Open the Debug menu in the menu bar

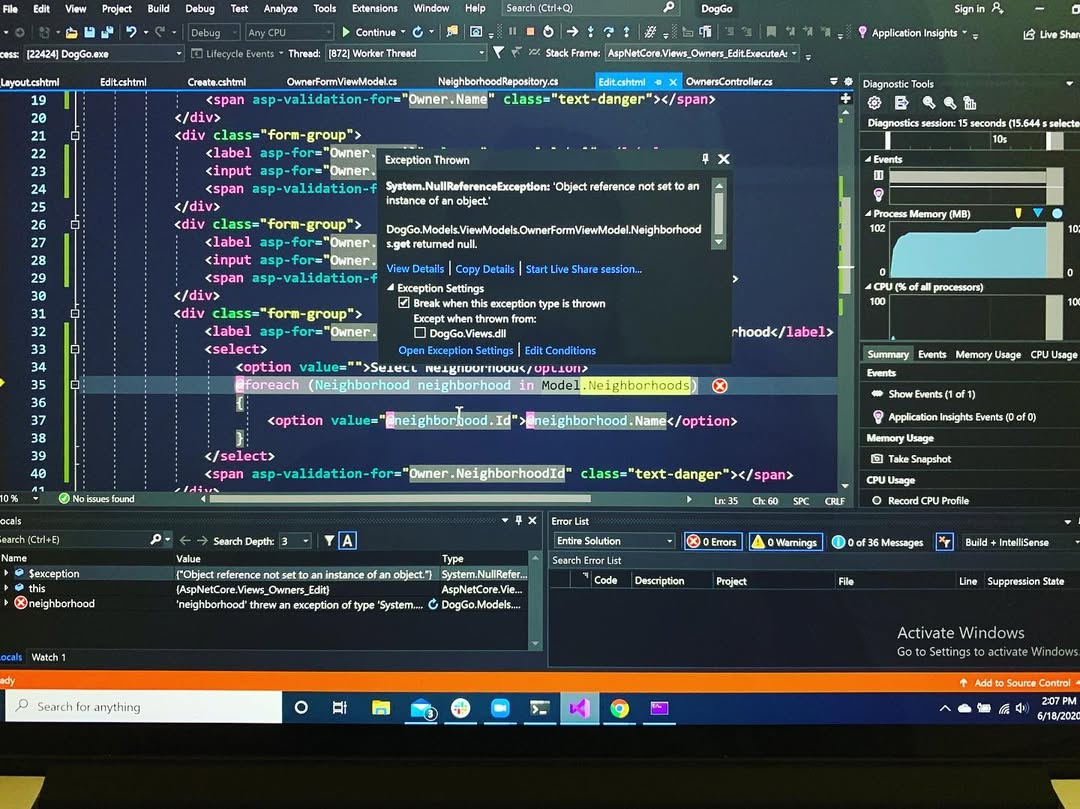[x=199, y=8]
